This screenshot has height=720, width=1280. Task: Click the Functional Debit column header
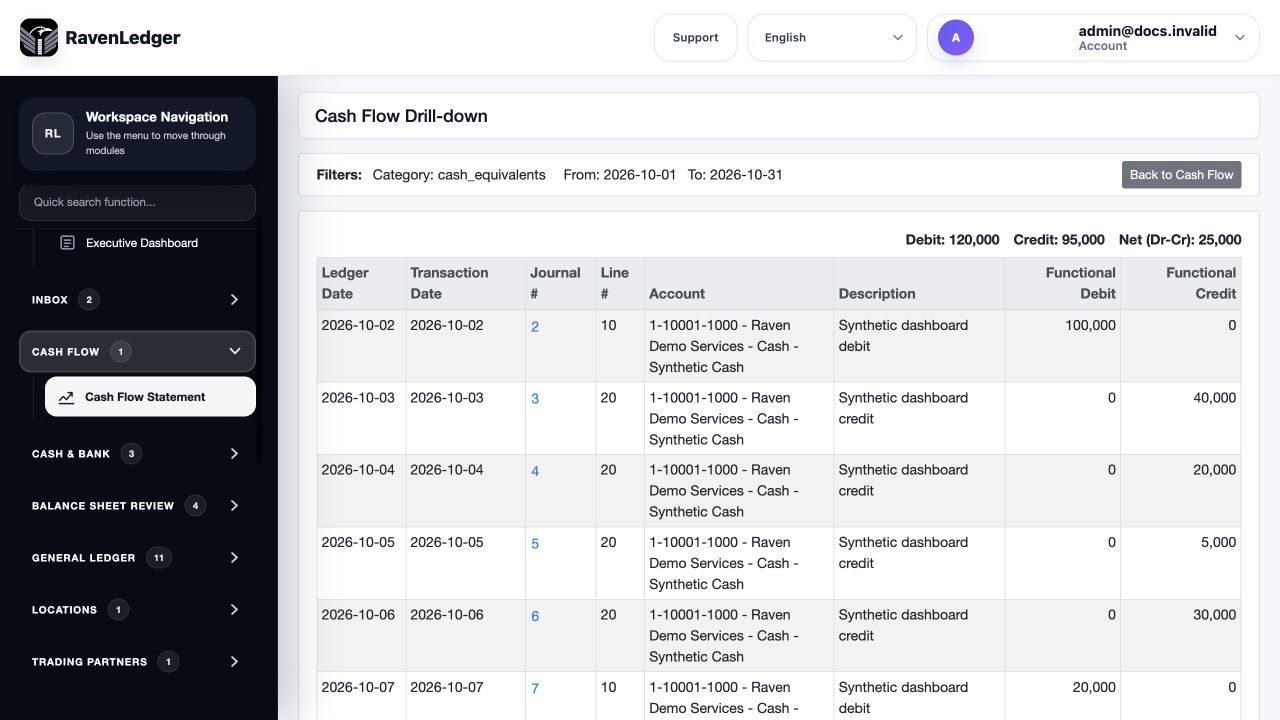(1063, 283)
